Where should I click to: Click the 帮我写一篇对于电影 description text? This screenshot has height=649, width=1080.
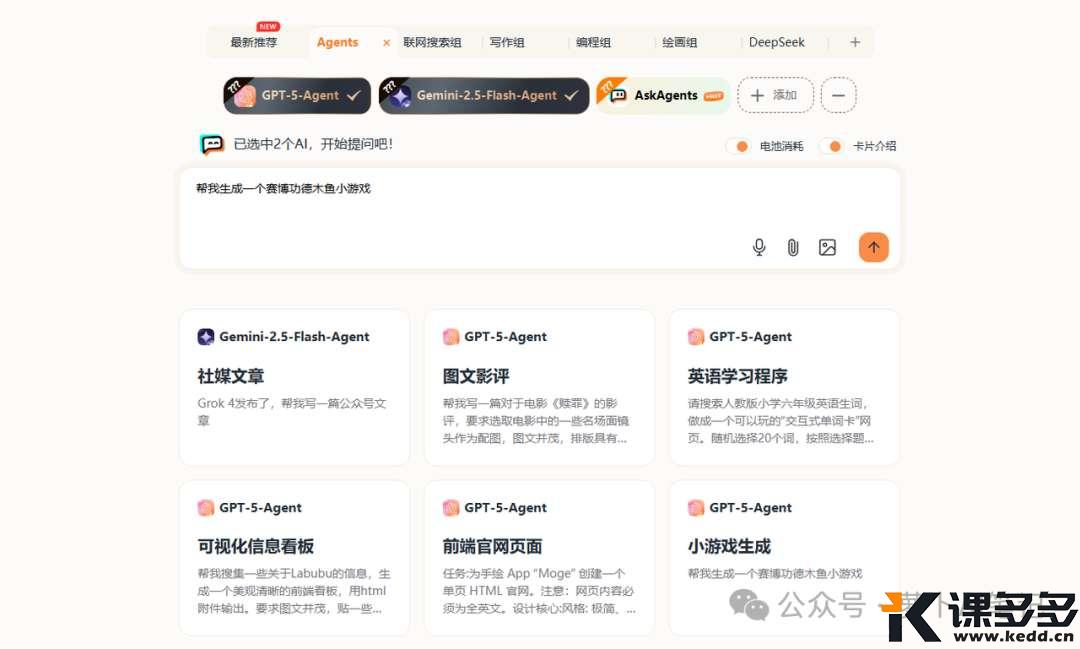(536, 420)
